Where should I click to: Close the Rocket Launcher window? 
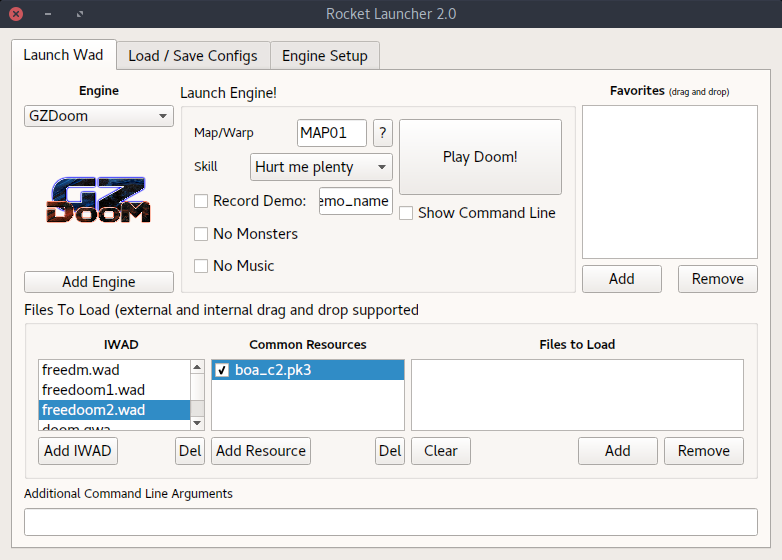point(16,14)
